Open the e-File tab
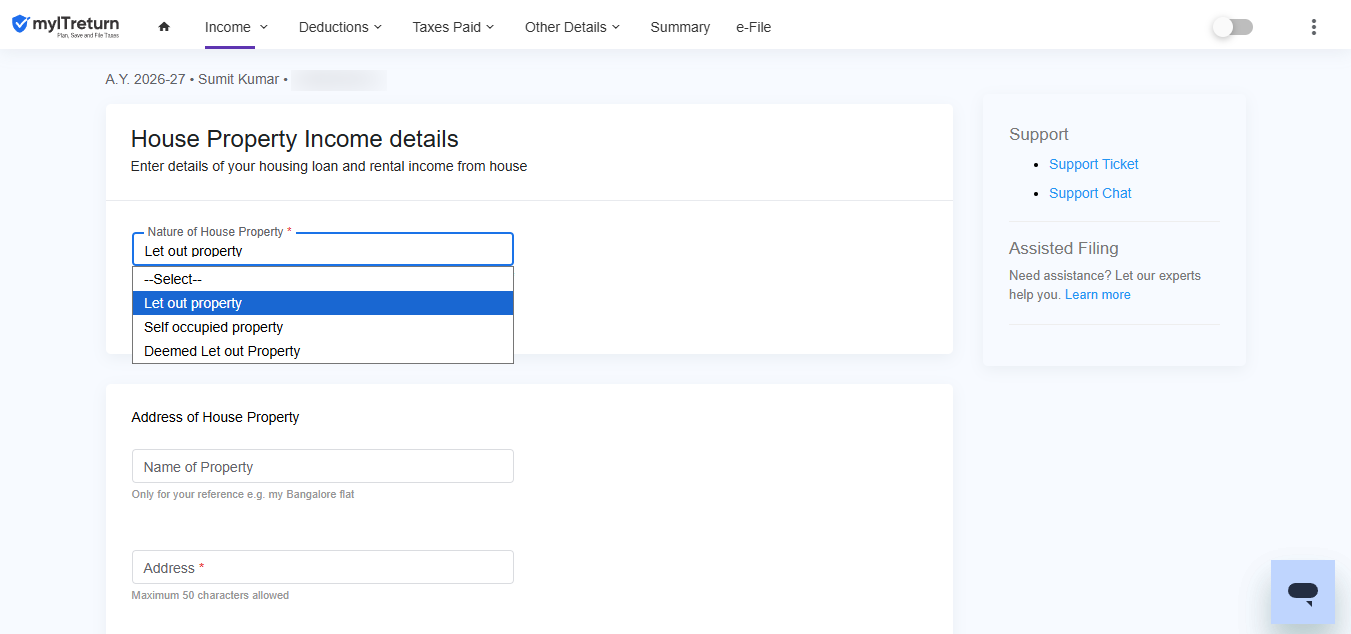This screenshot has width=1351, height=634. pyautogui.click(x=753, y=27)
